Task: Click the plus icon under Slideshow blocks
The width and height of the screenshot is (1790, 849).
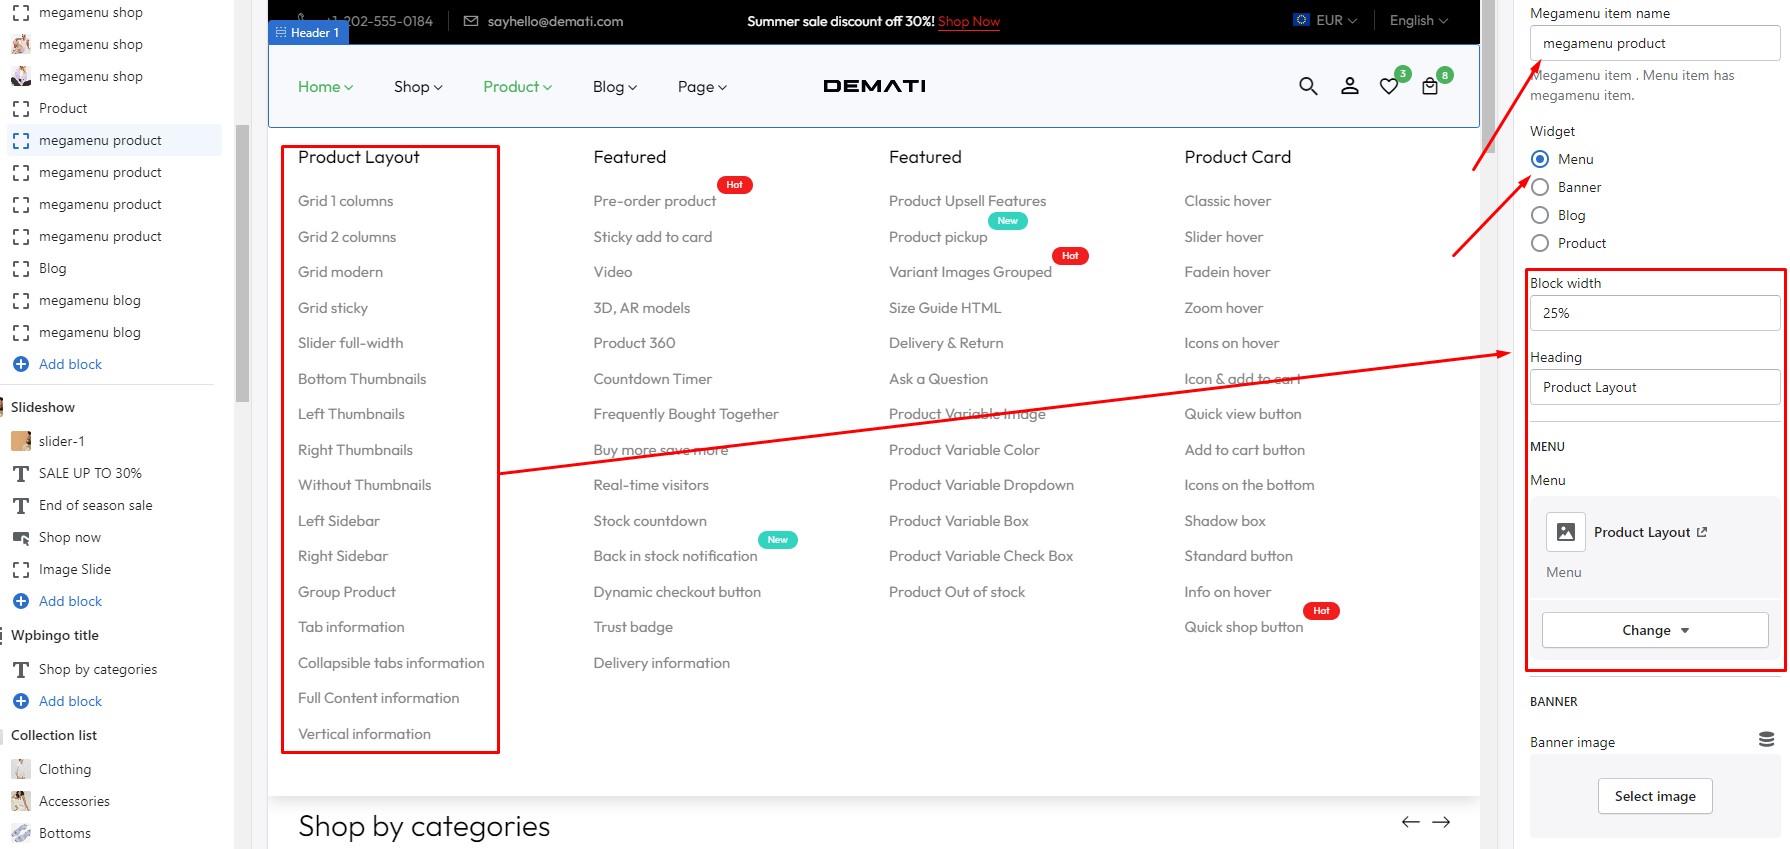Action: pos(21,601)
